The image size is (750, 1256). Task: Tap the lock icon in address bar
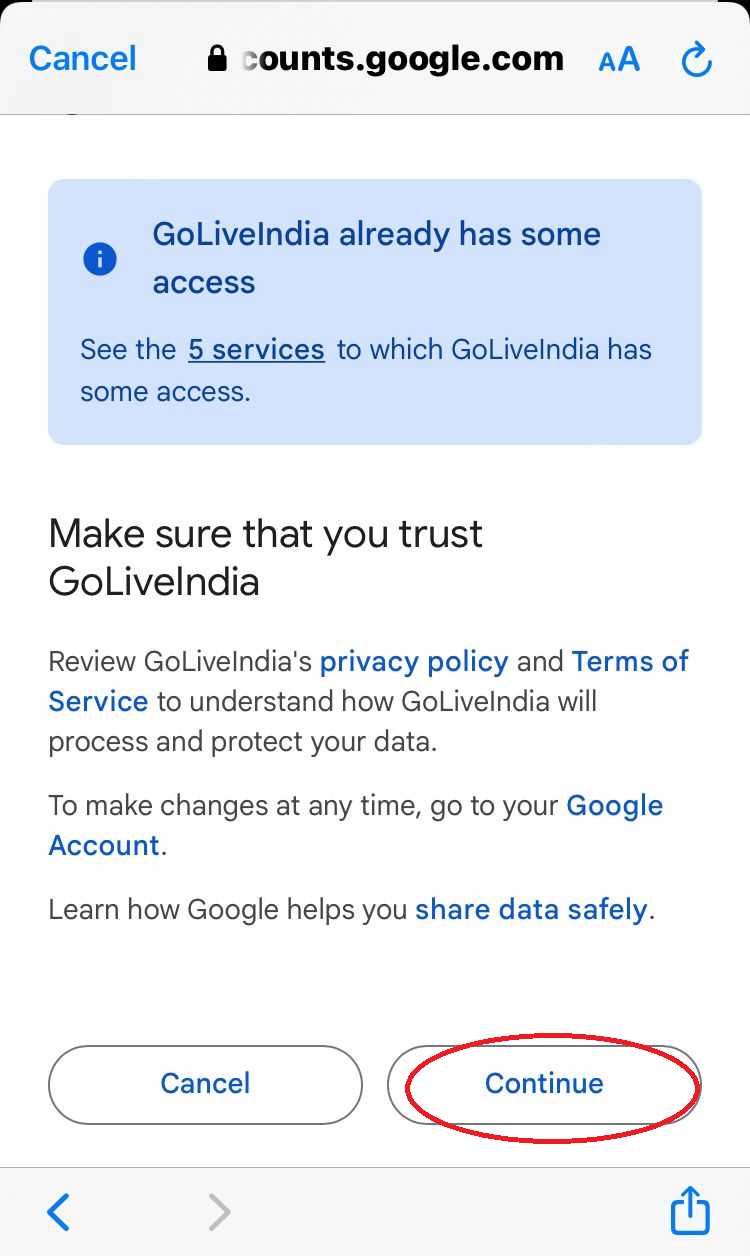pyautogui.click(x=217, y=60)
